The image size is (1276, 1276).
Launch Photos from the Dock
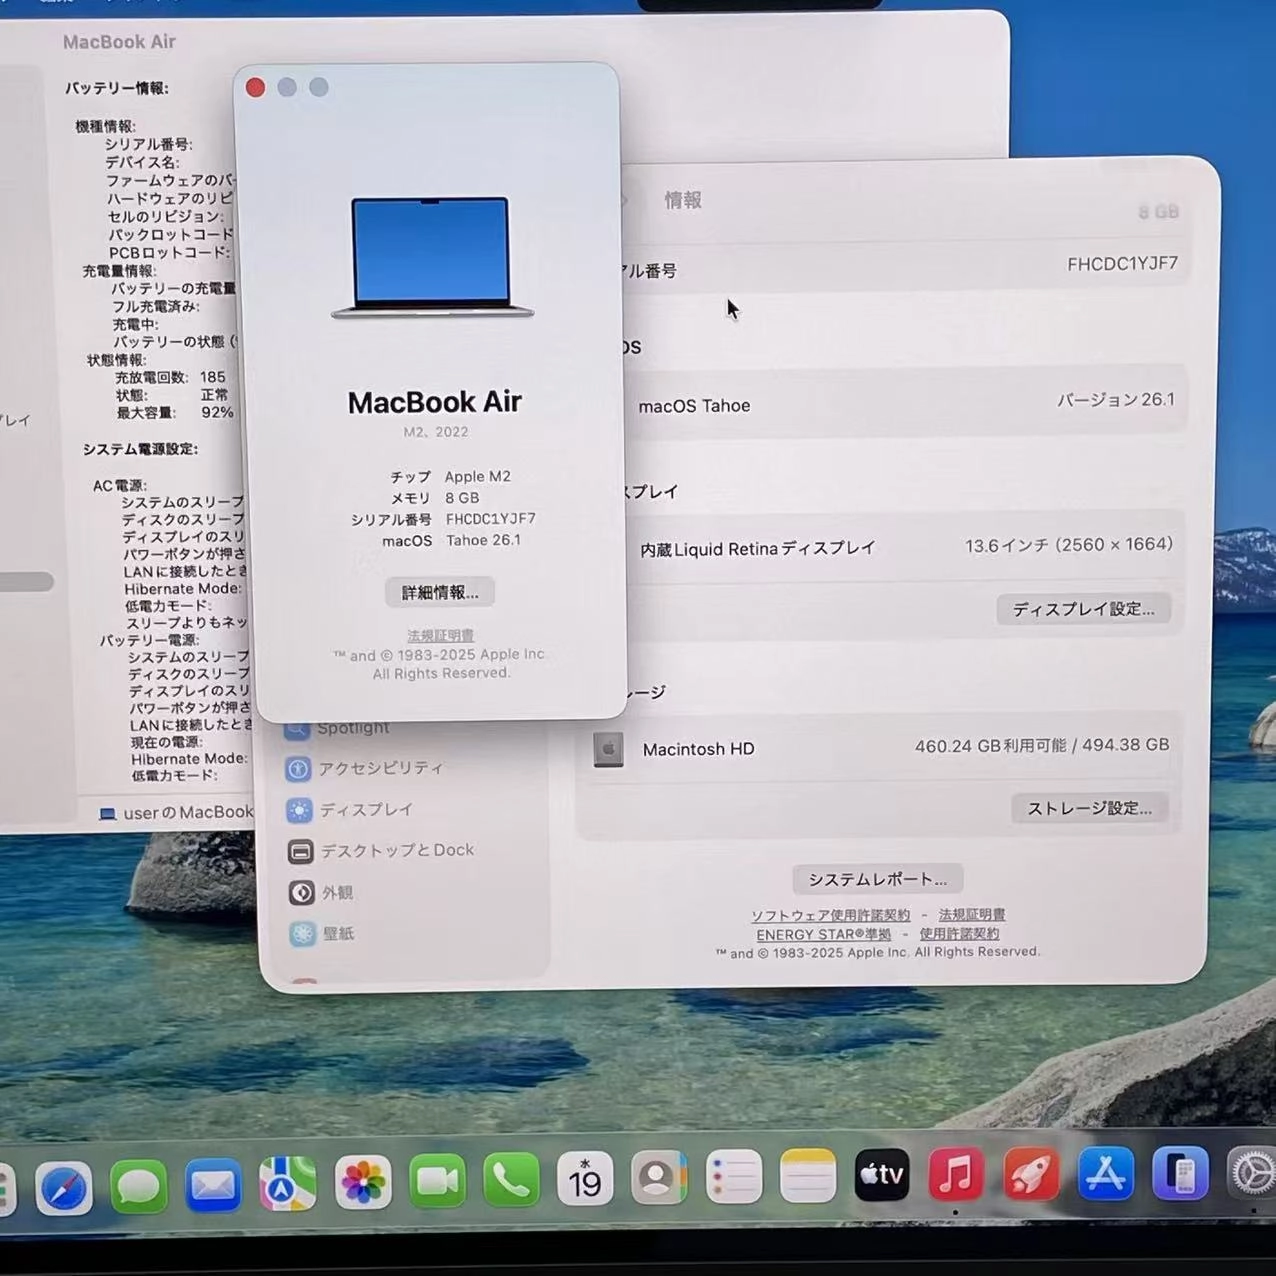click(x=363, y=1182)
